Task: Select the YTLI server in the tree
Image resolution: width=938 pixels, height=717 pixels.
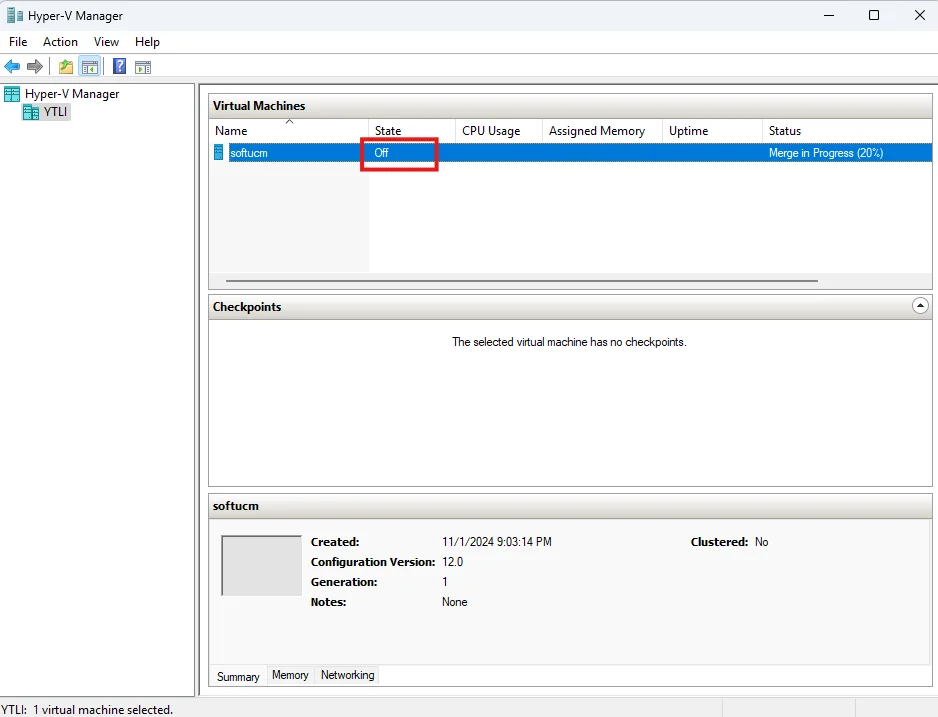Action: [x=55, y=112]
